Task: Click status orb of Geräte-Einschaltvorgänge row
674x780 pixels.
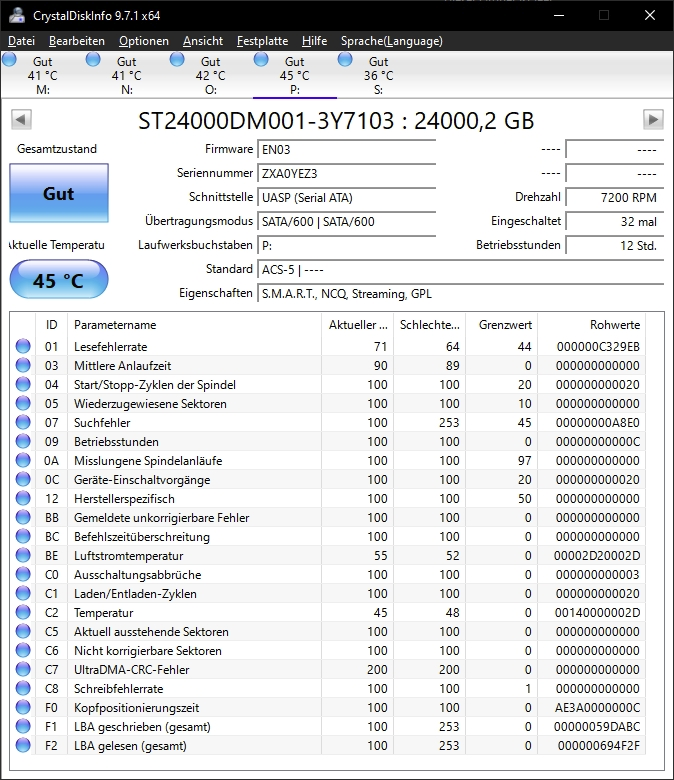Action: pos(23,479)
